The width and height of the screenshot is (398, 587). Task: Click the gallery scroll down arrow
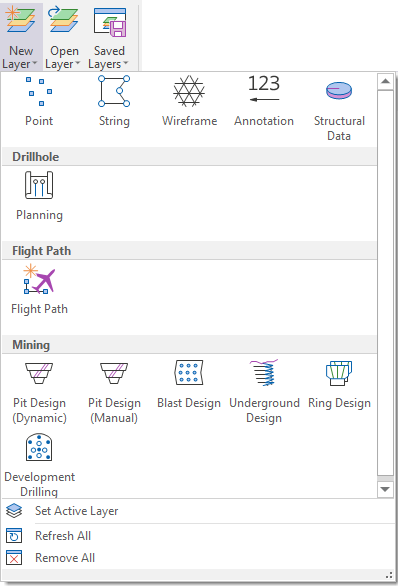pyautogui.click(x=385, y=489)
